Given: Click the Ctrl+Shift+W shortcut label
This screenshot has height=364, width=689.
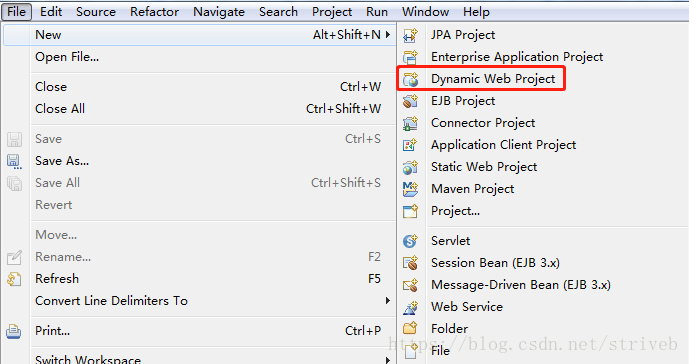Looking at the screenshot, I should point(344,109).
